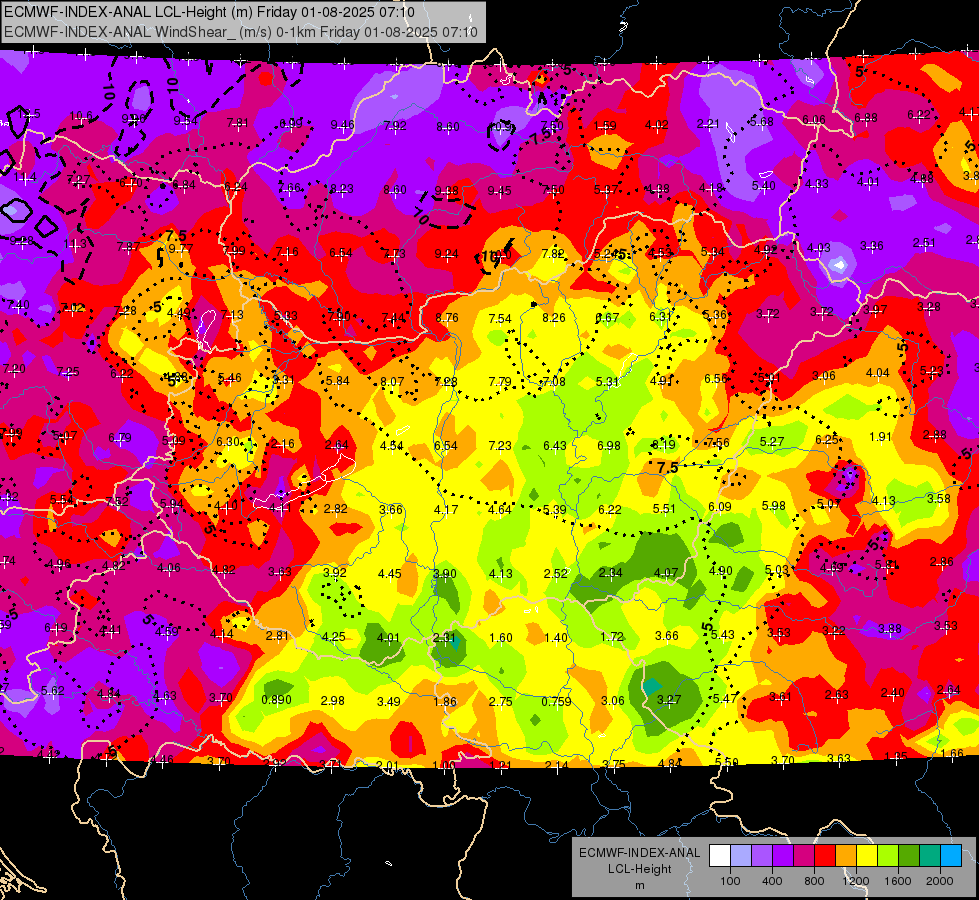Click the shear value 6.25
This screenshot has width=979, height=900.
tap(827, 440)
